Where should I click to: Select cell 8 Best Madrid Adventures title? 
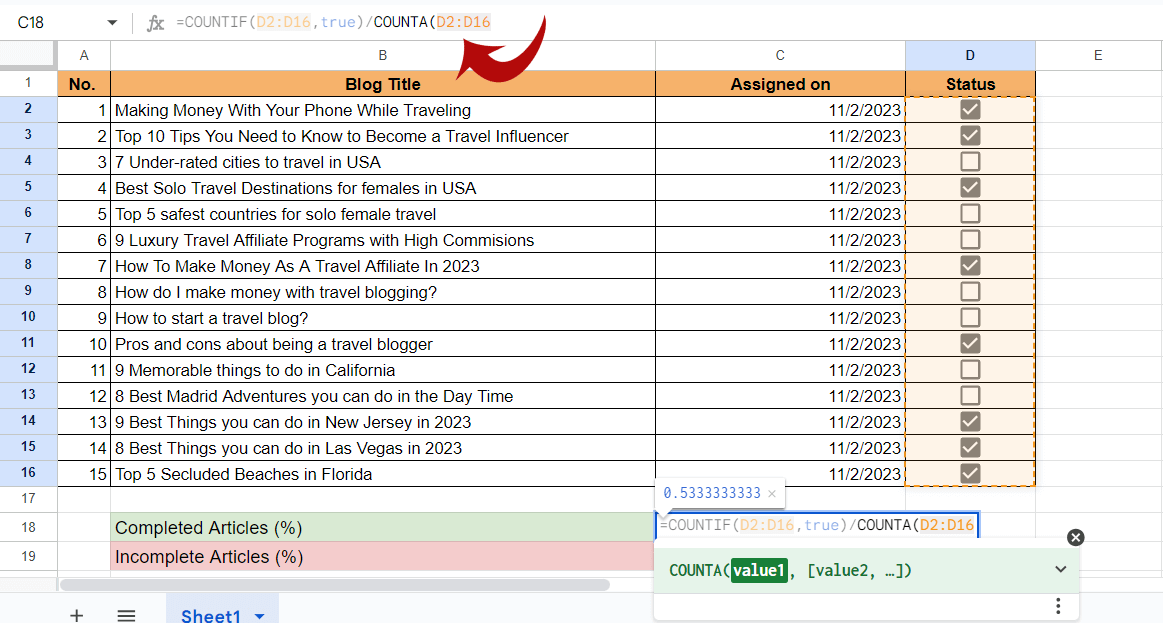(x=383, y=395)
